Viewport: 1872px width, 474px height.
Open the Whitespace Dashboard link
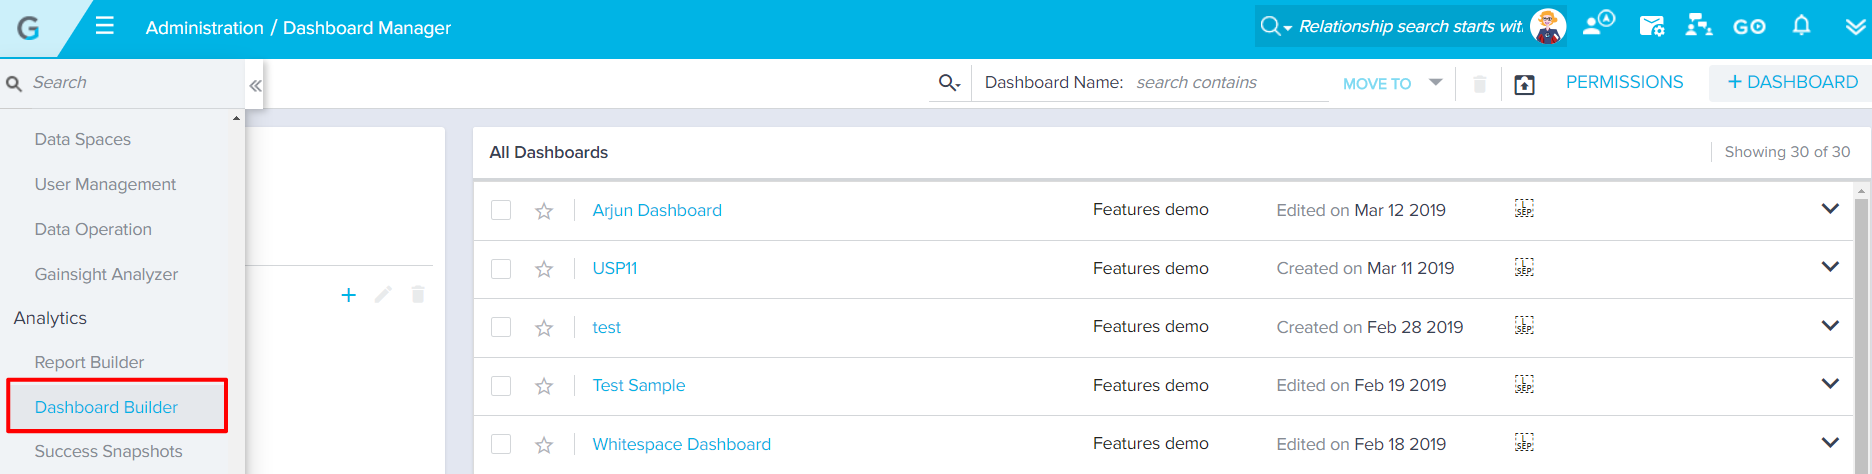(681, 444)
